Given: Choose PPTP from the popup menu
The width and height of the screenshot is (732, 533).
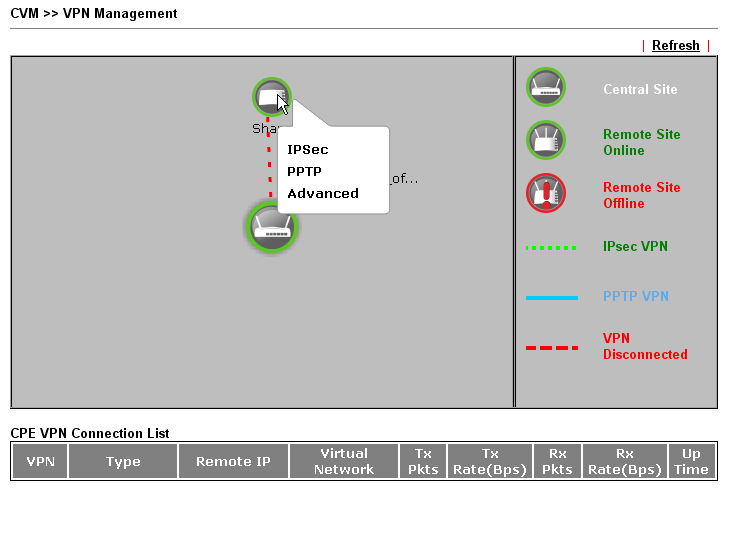Looking at the screenshot, I should 304,172.
